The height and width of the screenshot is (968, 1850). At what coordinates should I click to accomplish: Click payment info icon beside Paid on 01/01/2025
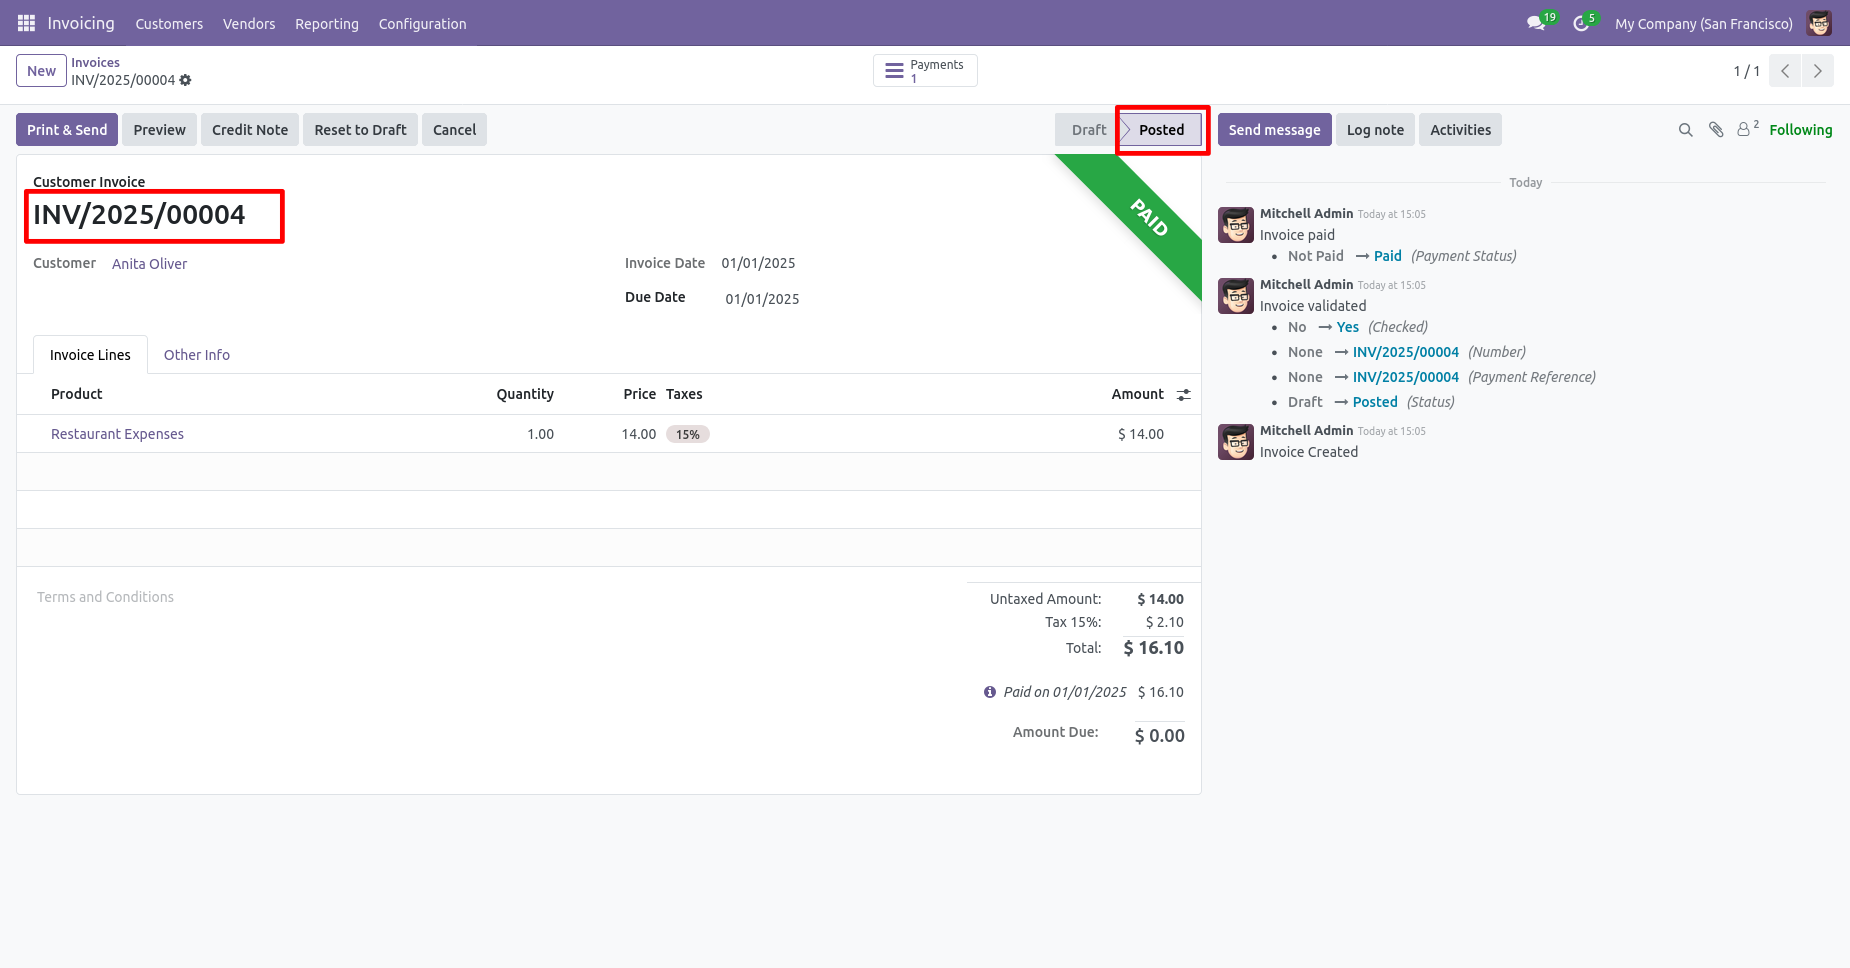990,692
